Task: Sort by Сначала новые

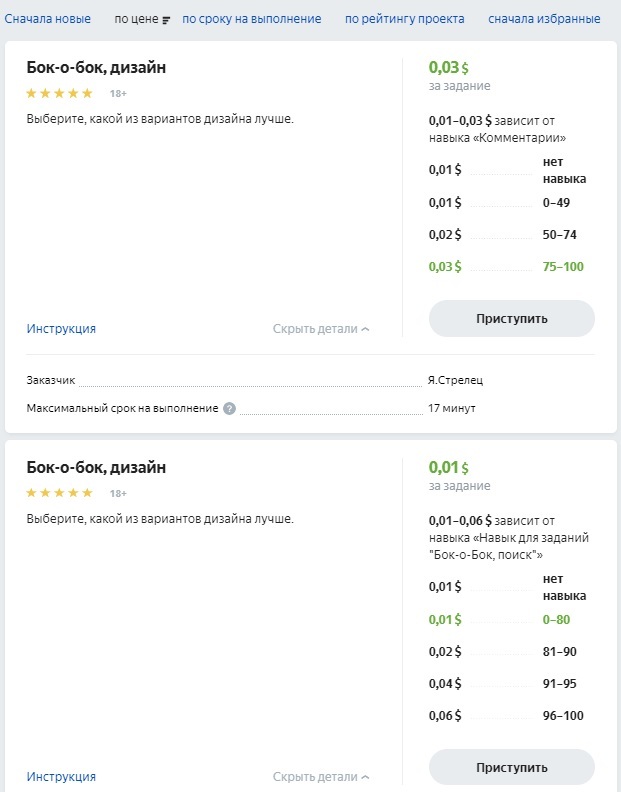Action: pos(47,19)
